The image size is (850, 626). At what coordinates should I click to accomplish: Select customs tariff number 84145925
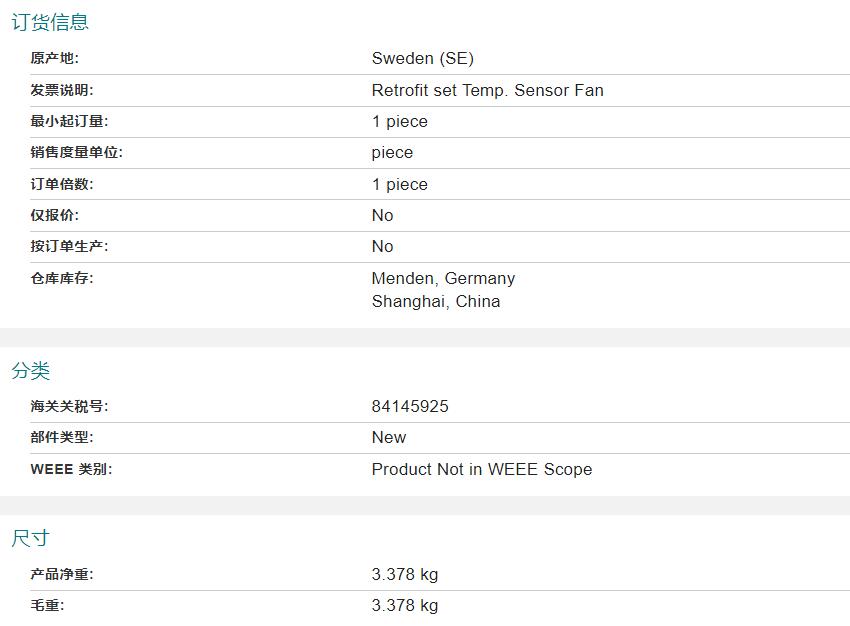(410, 406)
